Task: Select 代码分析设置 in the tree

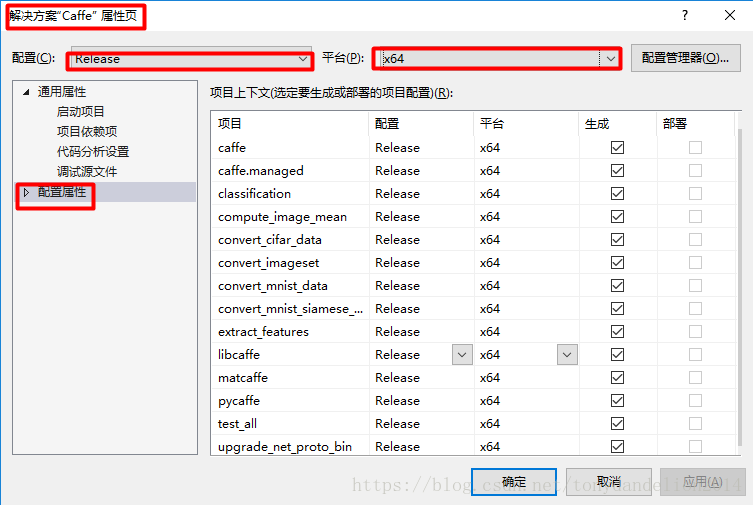Action: [93, 152]
